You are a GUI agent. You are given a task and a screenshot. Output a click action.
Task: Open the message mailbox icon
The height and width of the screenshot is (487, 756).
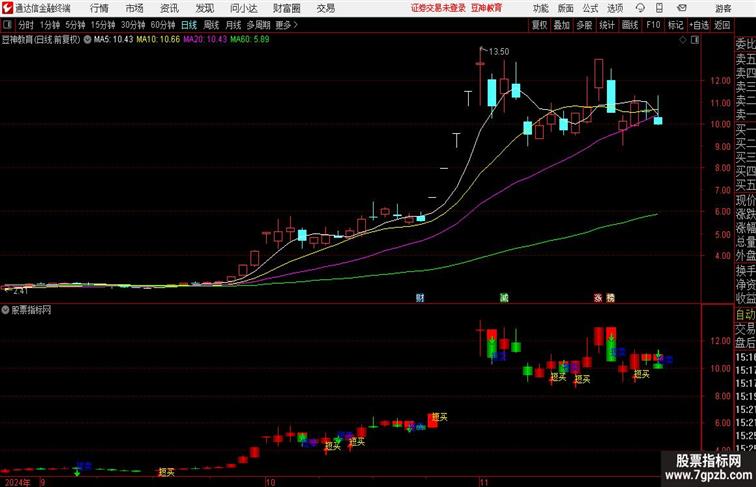[682, 8]
